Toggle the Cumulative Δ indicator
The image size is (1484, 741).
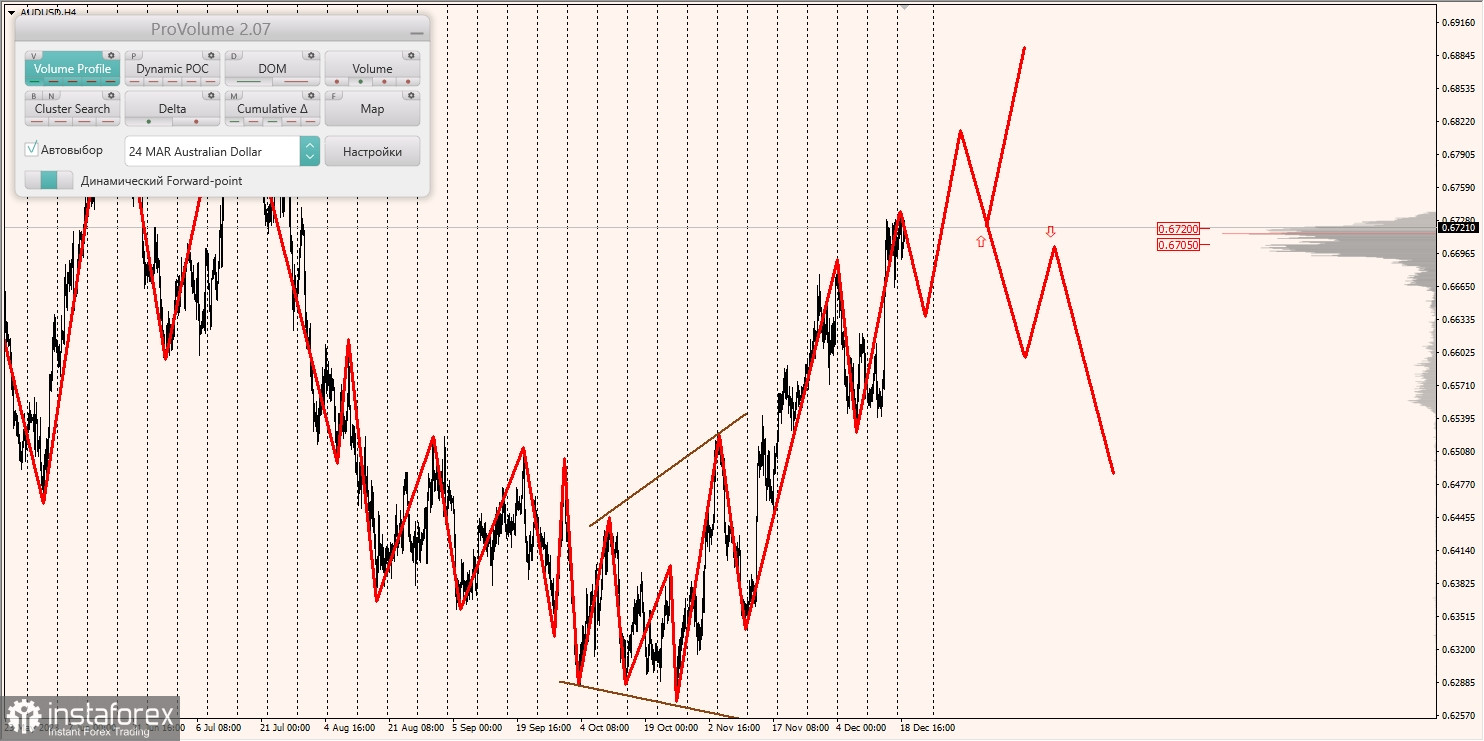(272, 109)
